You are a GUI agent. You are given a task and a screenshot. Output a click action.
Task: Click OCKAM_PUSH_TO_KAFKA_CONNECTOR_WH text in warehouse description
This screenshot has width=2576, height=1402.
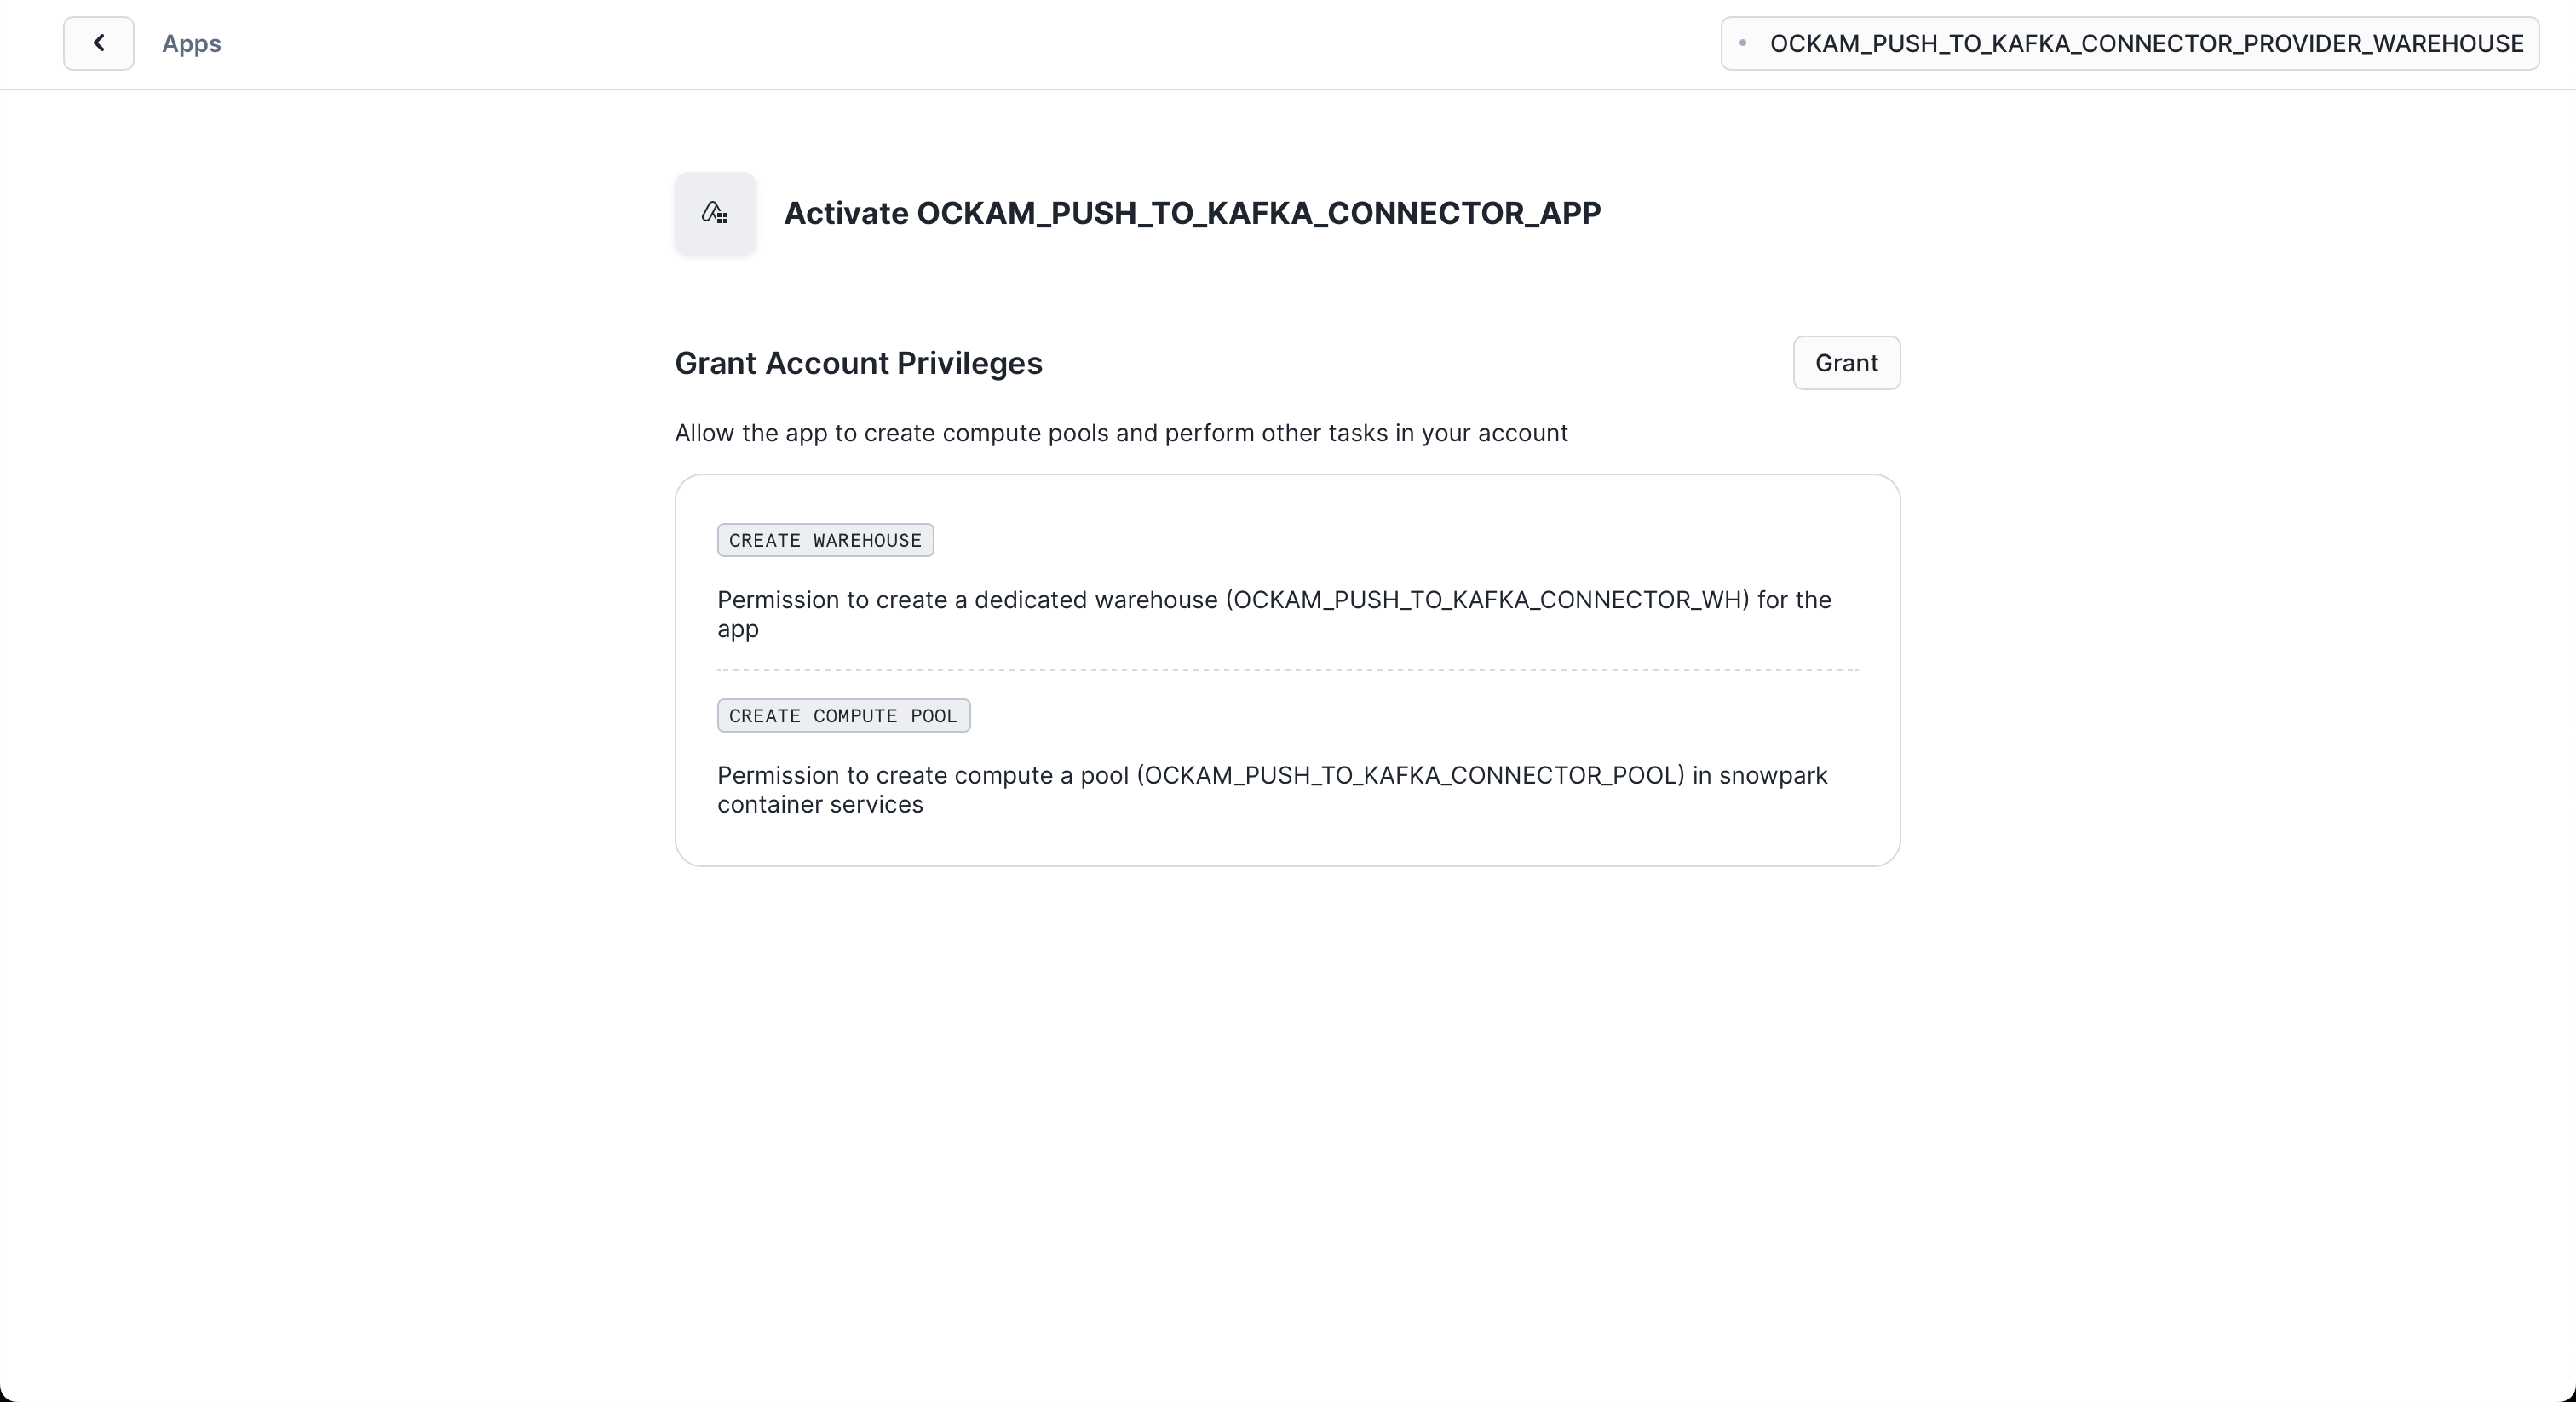pos(1487,600)
